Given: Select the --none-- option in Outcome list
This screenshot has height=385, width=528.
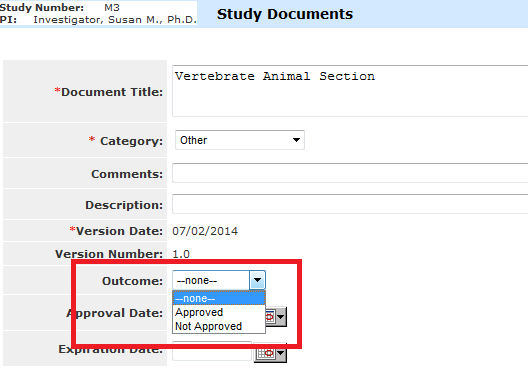Looking at the screenshot, I should point(219,298).
